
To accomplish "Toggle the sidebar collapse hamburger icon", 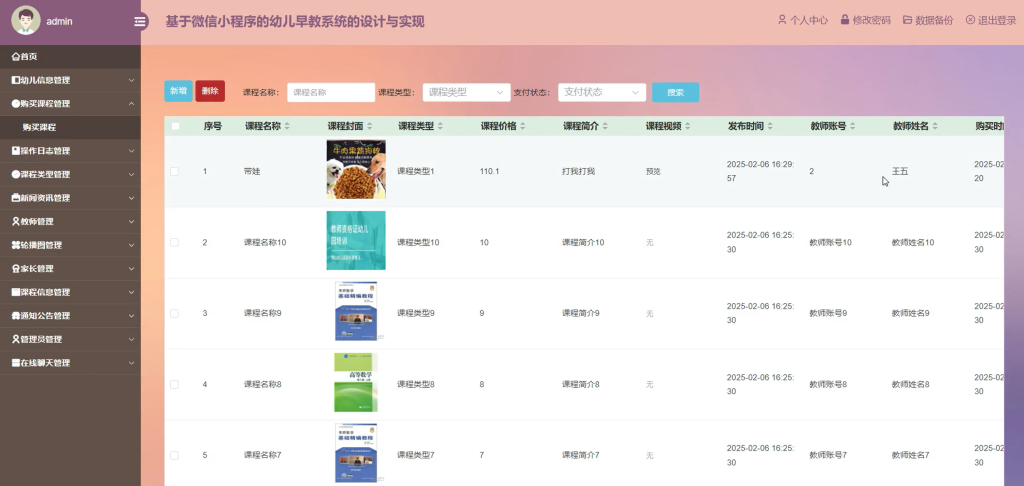I will coord(140,22).
